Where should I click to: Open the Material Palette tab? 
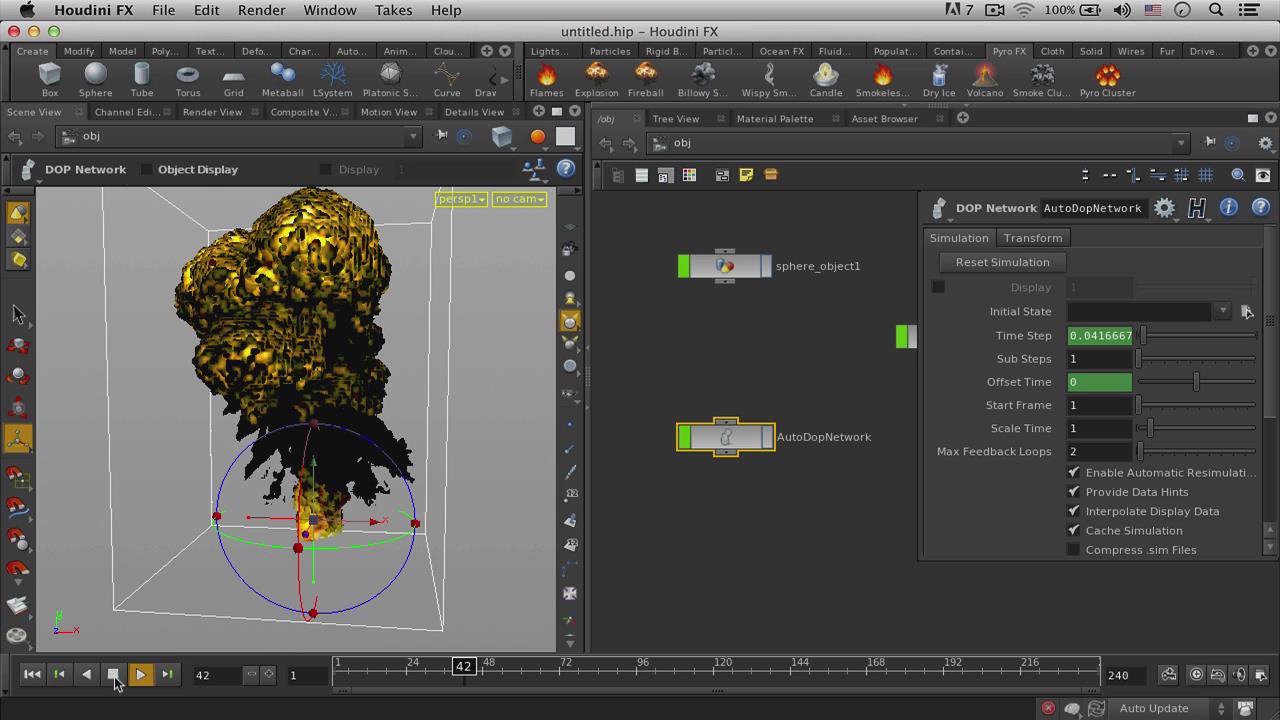click(x=775, y=118)
